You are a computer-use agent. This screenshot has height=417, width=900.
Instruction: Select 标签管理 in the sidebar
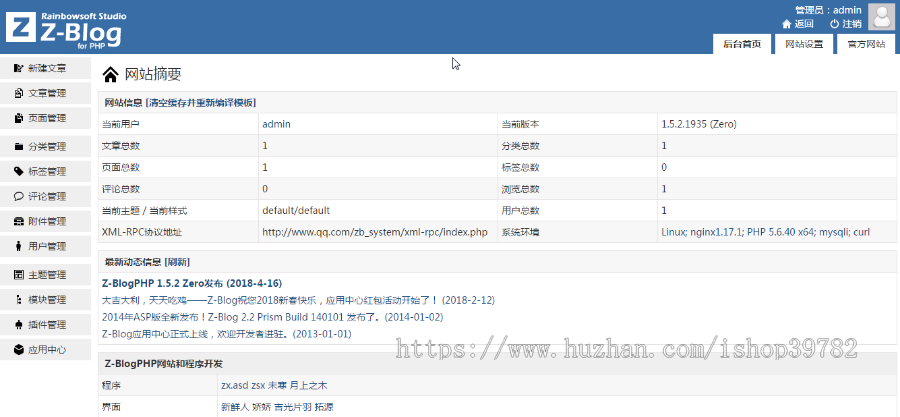coord(45,172)
